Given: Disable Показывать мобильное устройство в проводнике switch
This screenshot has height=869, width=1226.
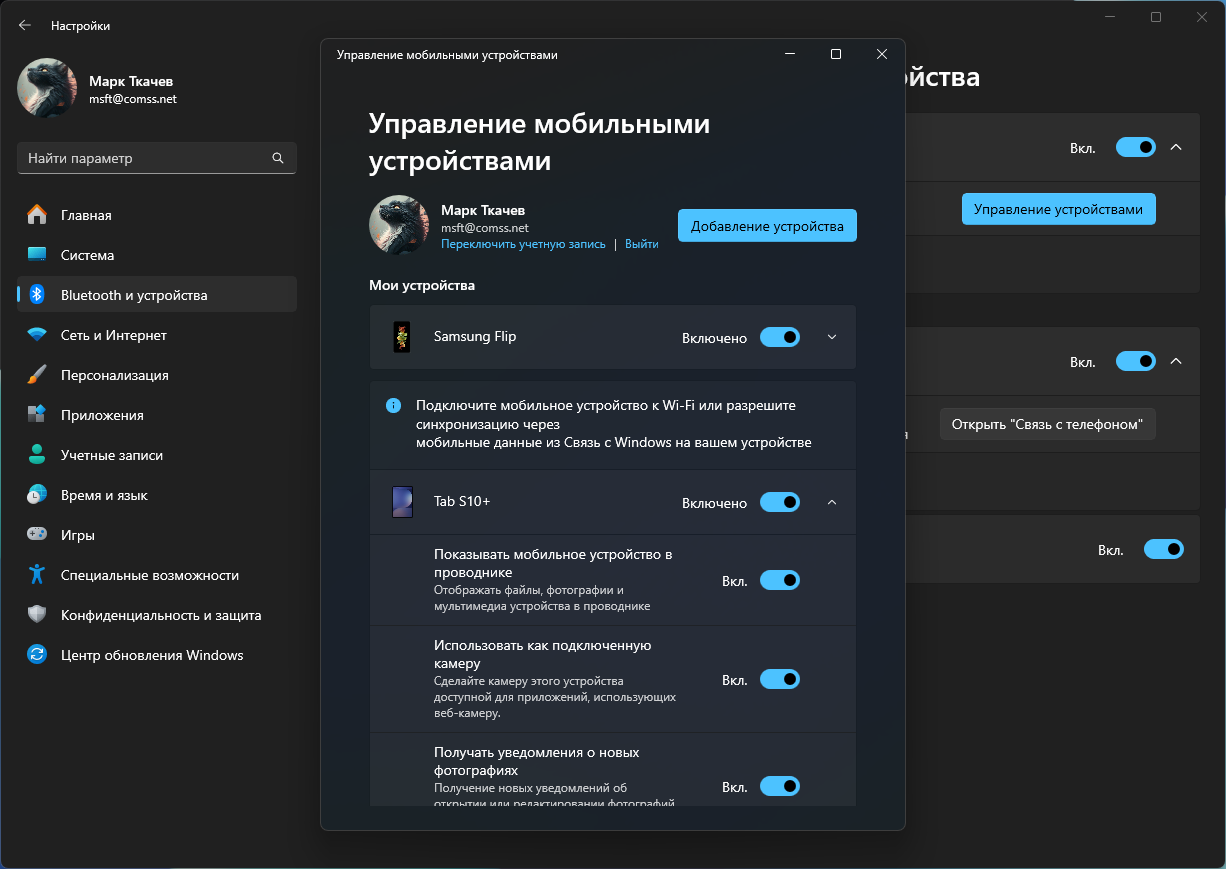Looking at the screenshot, I should pos(780,580).
